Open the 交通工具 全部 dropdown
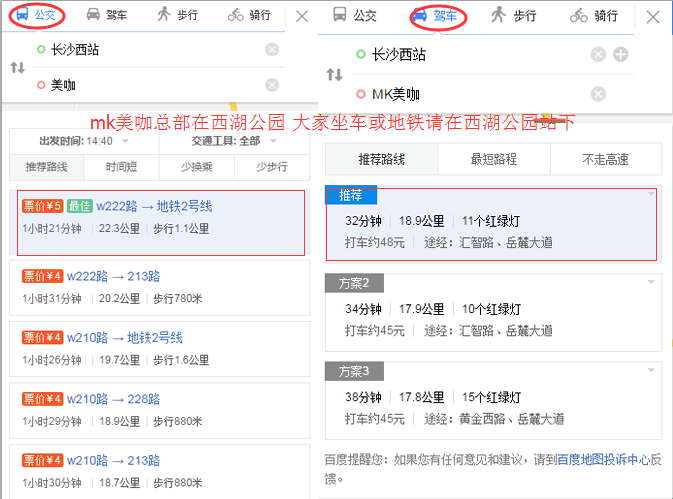Image resolution: width=673 pixels, height=499 pixels. 234,141
